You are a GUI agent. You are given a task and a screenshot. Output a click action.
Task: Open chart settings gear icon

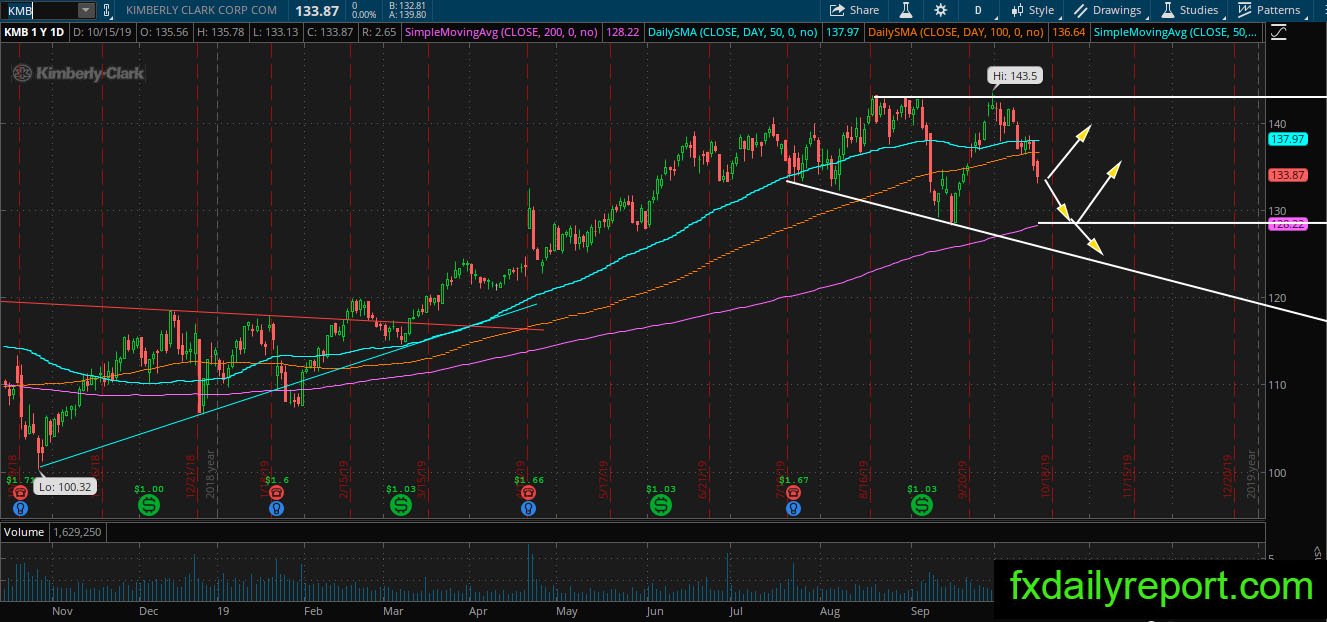coord(940,10)
